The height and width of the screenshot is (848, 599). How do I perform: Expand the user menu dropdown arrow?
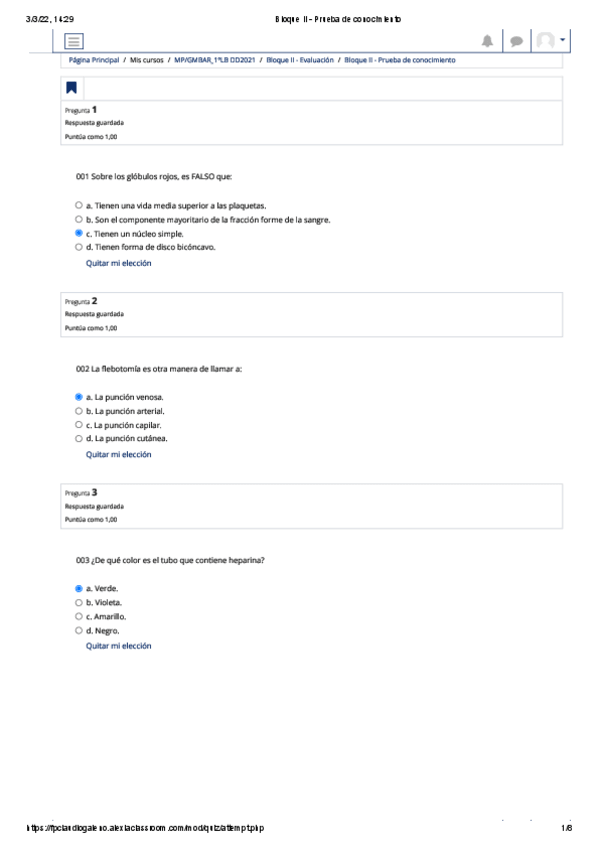click(562, 40)
